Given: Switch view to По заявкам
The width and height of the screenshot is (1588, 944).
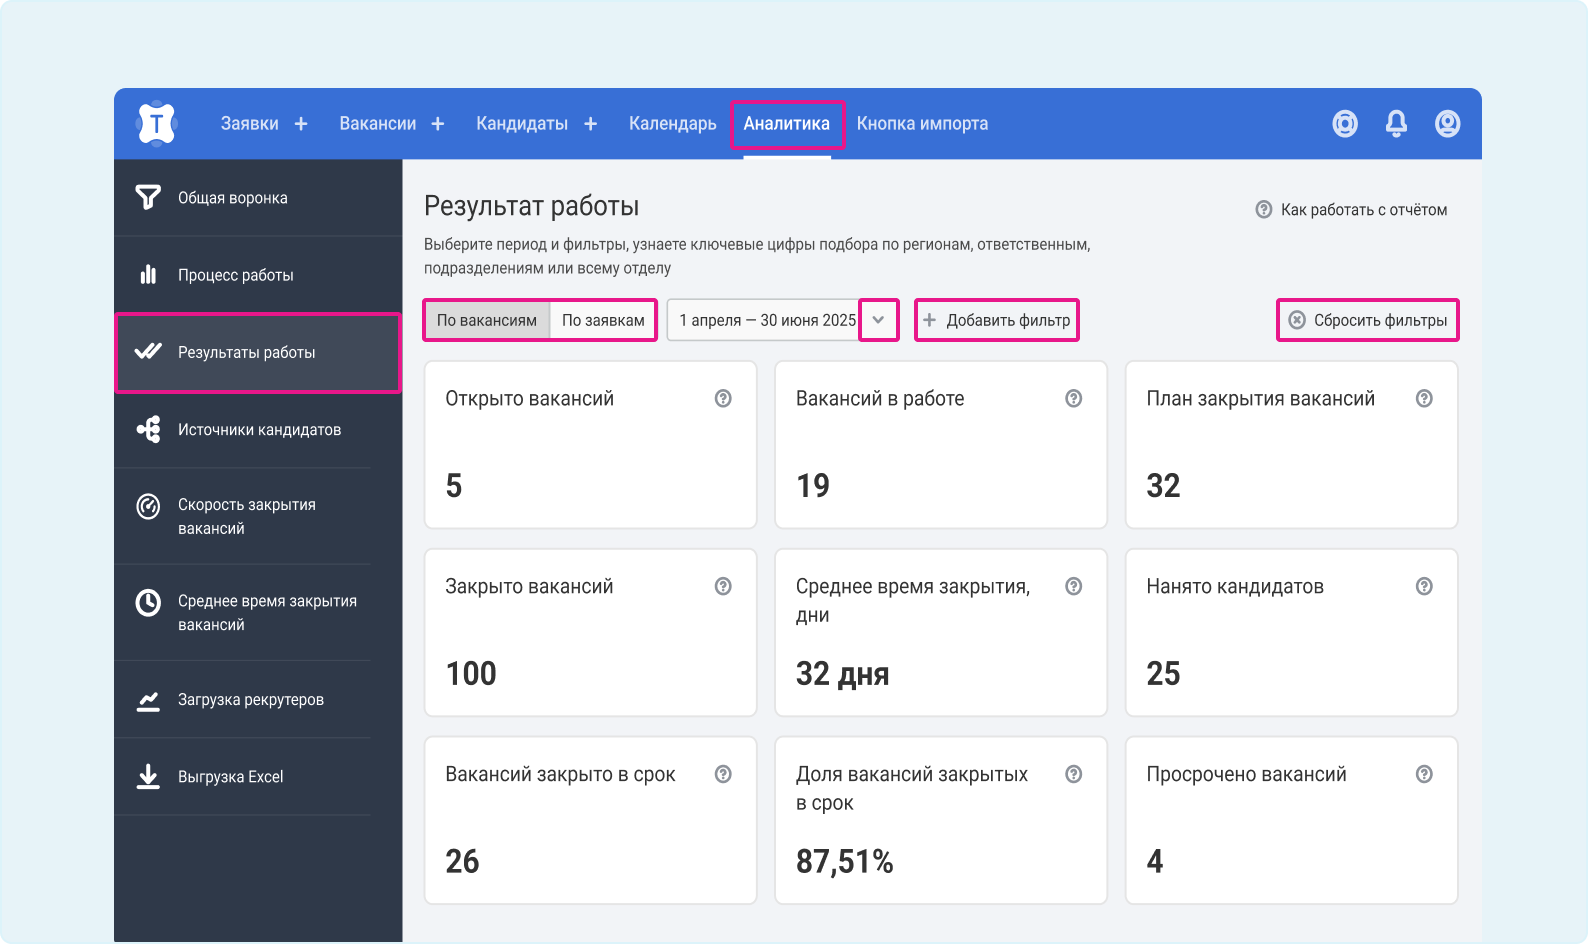Looking at the screenshot, I should 603,321.
